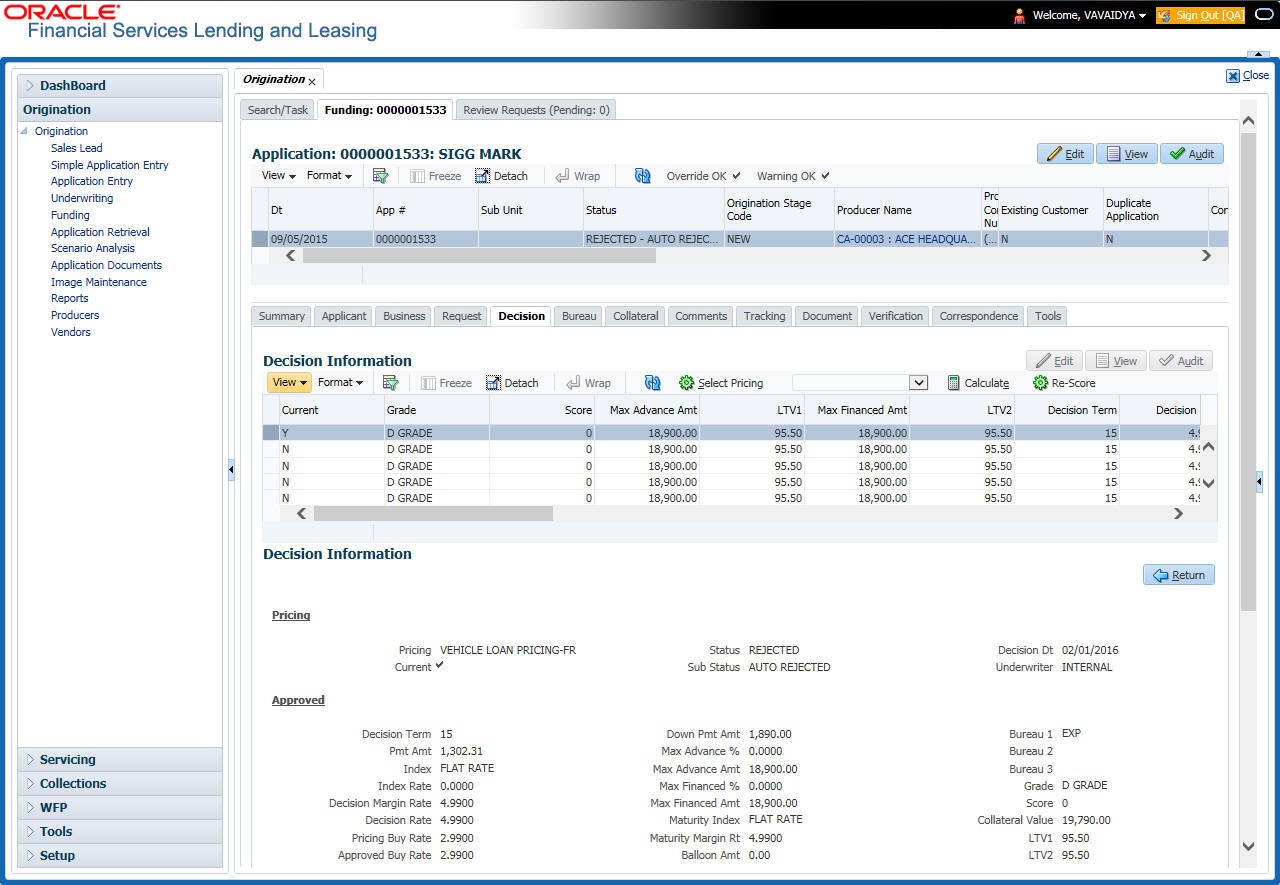This screenshot has width=1280, height=885.
Task: Toggle the Override OK checkmark
Action: pyautogui.click(x=737, y=176)
